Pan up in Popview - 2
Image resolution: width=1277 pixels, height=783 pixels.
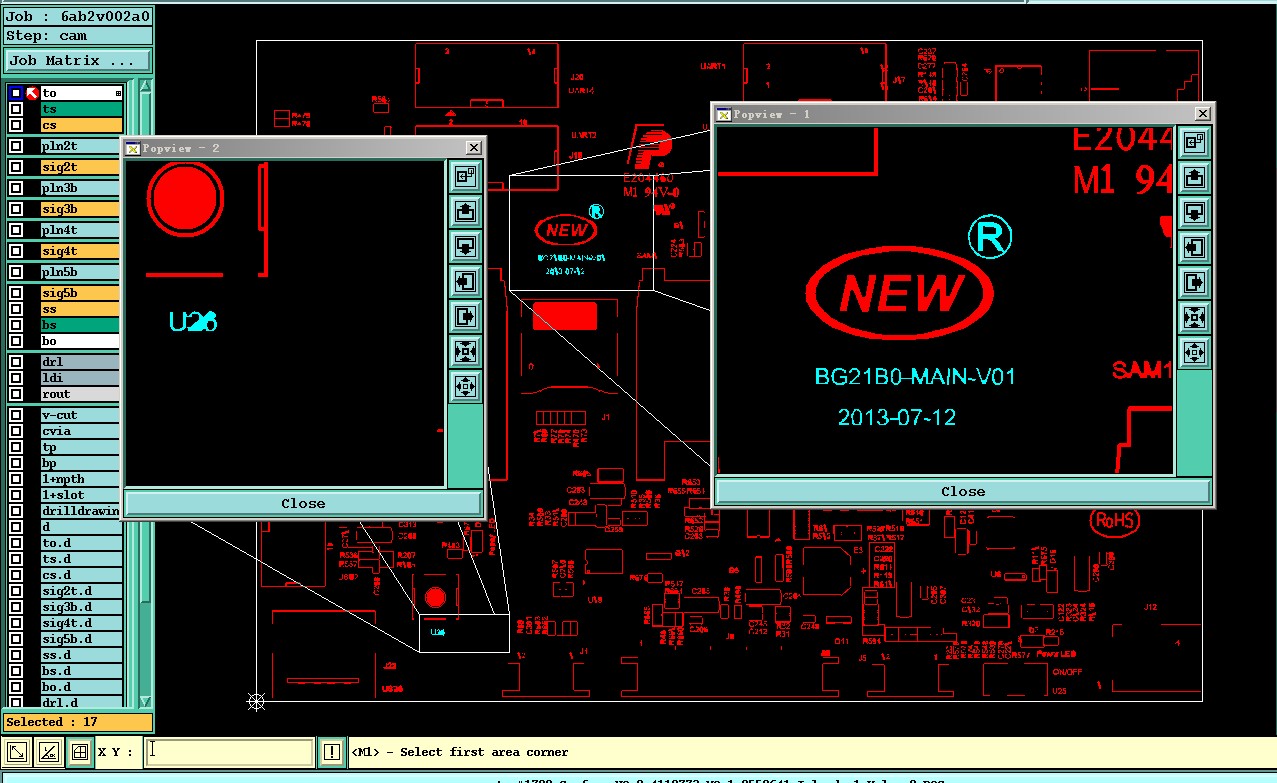(x=465, y=211)
